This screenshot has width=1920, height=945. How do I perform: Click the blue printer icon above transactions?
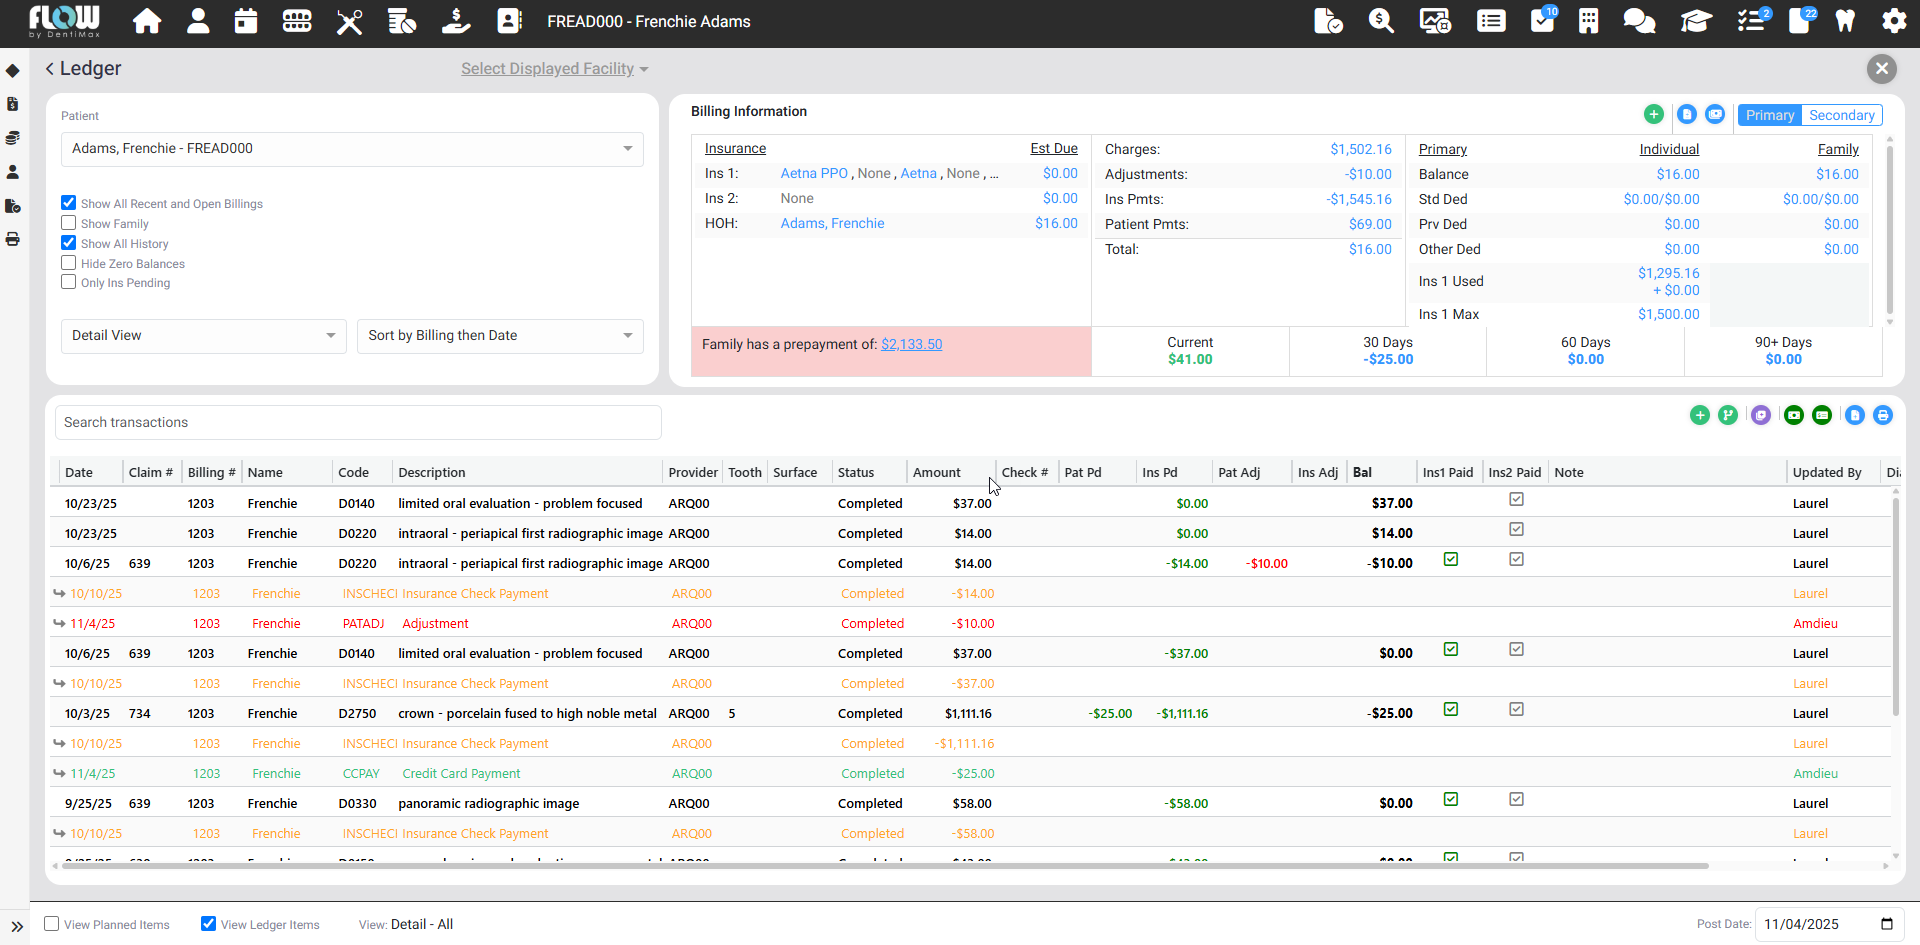(x=1883, y=415)
